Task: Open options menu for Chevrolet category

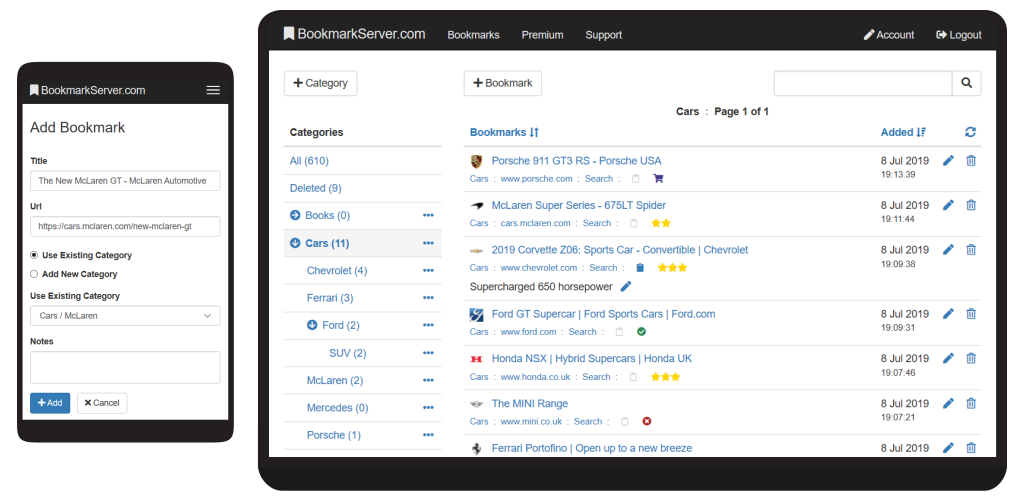Action: (428, 271)
